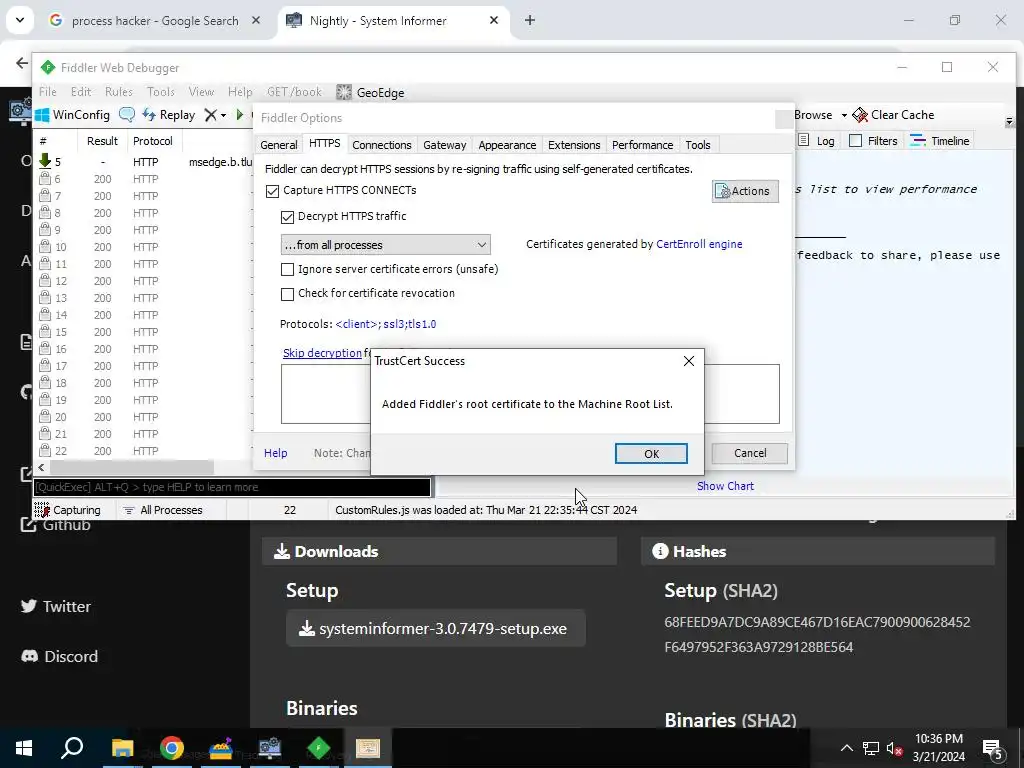This screenshot has height=768, width=1024.
Task: Click the Skip decryption link
Action: pyautogui.click(x=322, y=353)
